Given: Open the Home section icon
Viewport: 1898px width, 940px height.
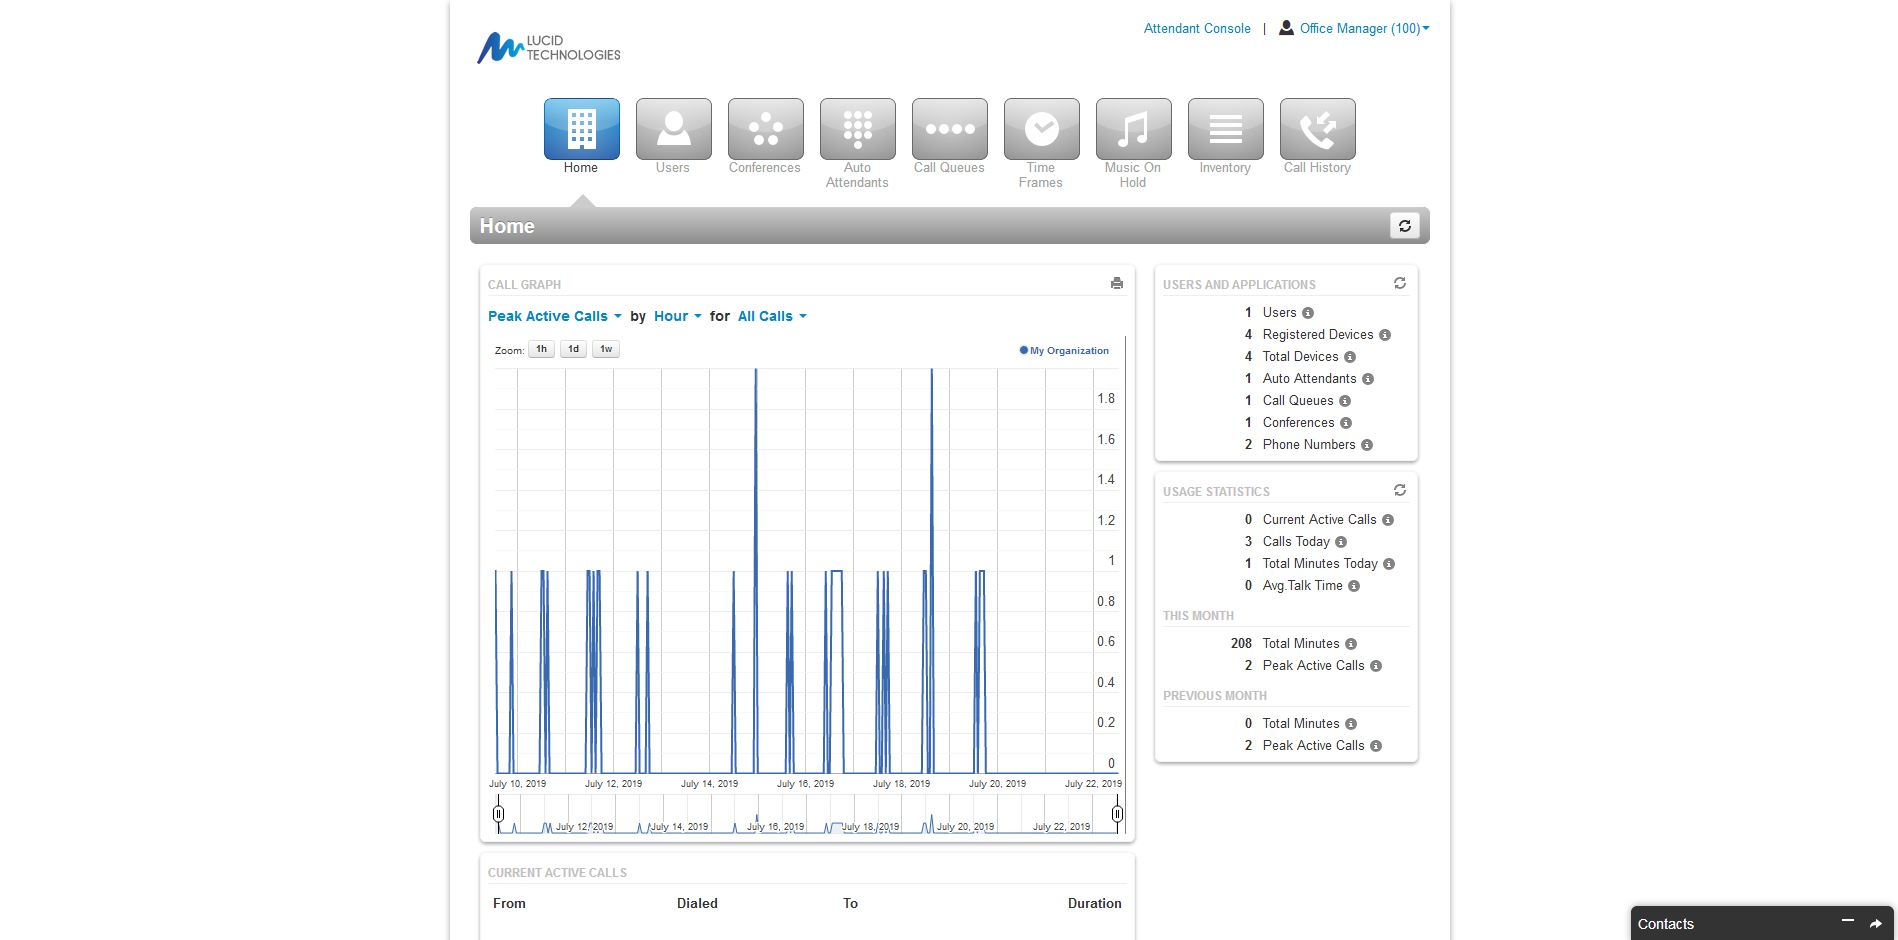Looking at the screenshot, I should pos(581,129).
